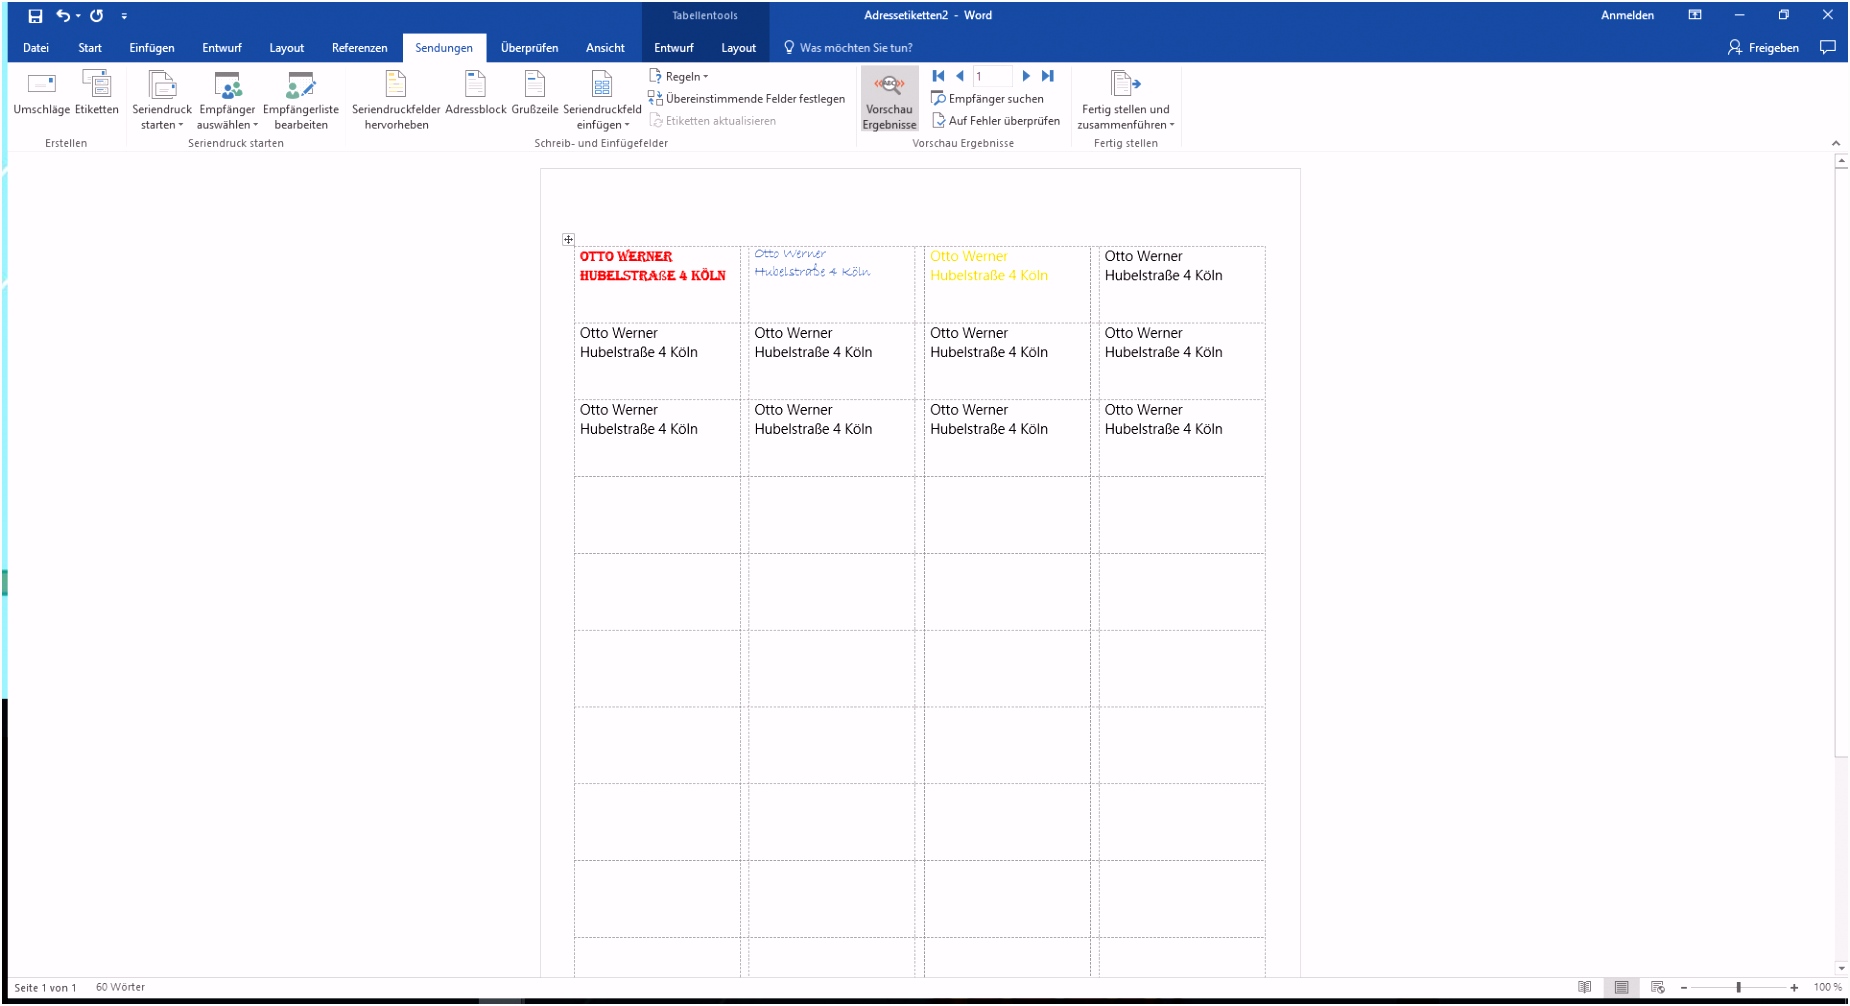Open ribbon display options icon

click(1695, 16)
